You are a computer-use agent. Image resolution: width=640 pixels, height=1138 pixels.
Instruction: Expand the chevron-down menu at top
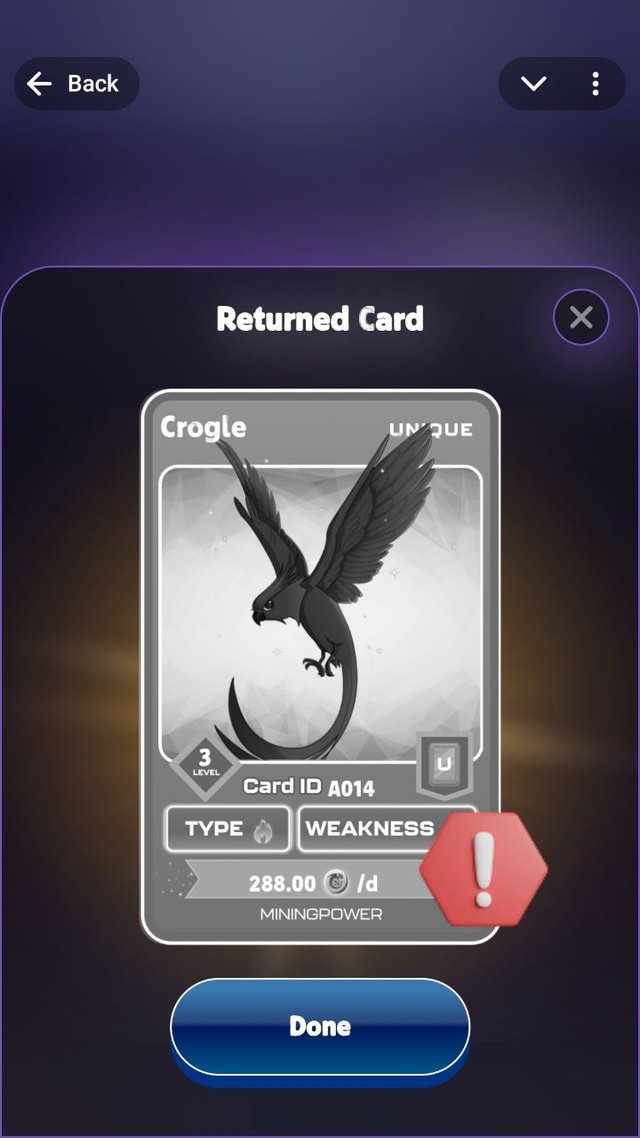[x=533, y=84]
